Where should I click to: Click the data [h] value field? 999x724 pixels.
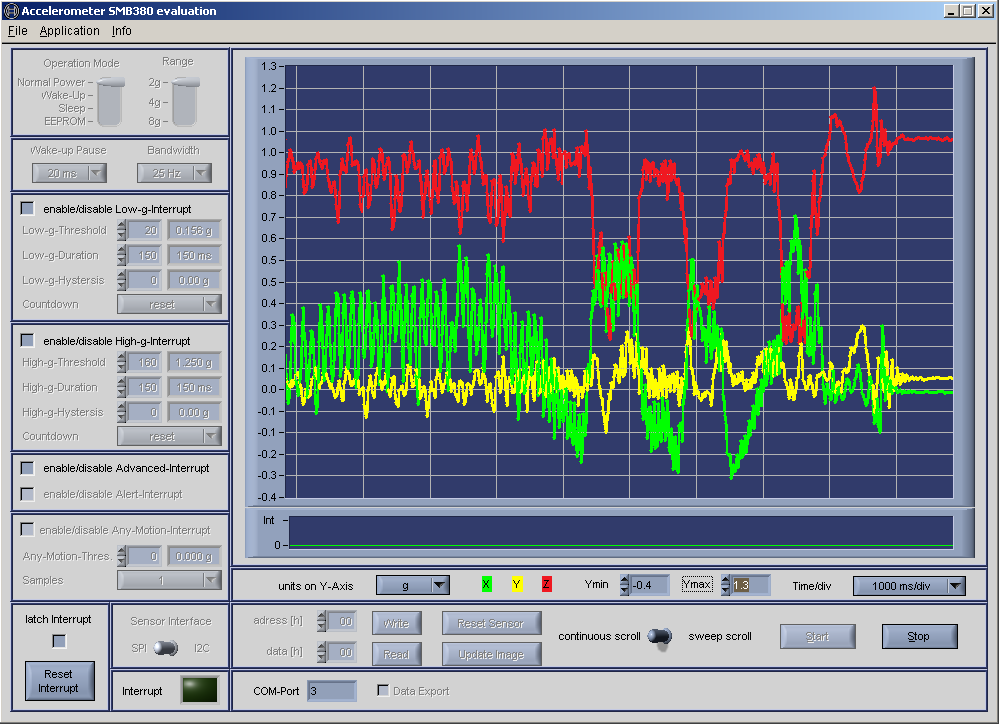(341, 651)
